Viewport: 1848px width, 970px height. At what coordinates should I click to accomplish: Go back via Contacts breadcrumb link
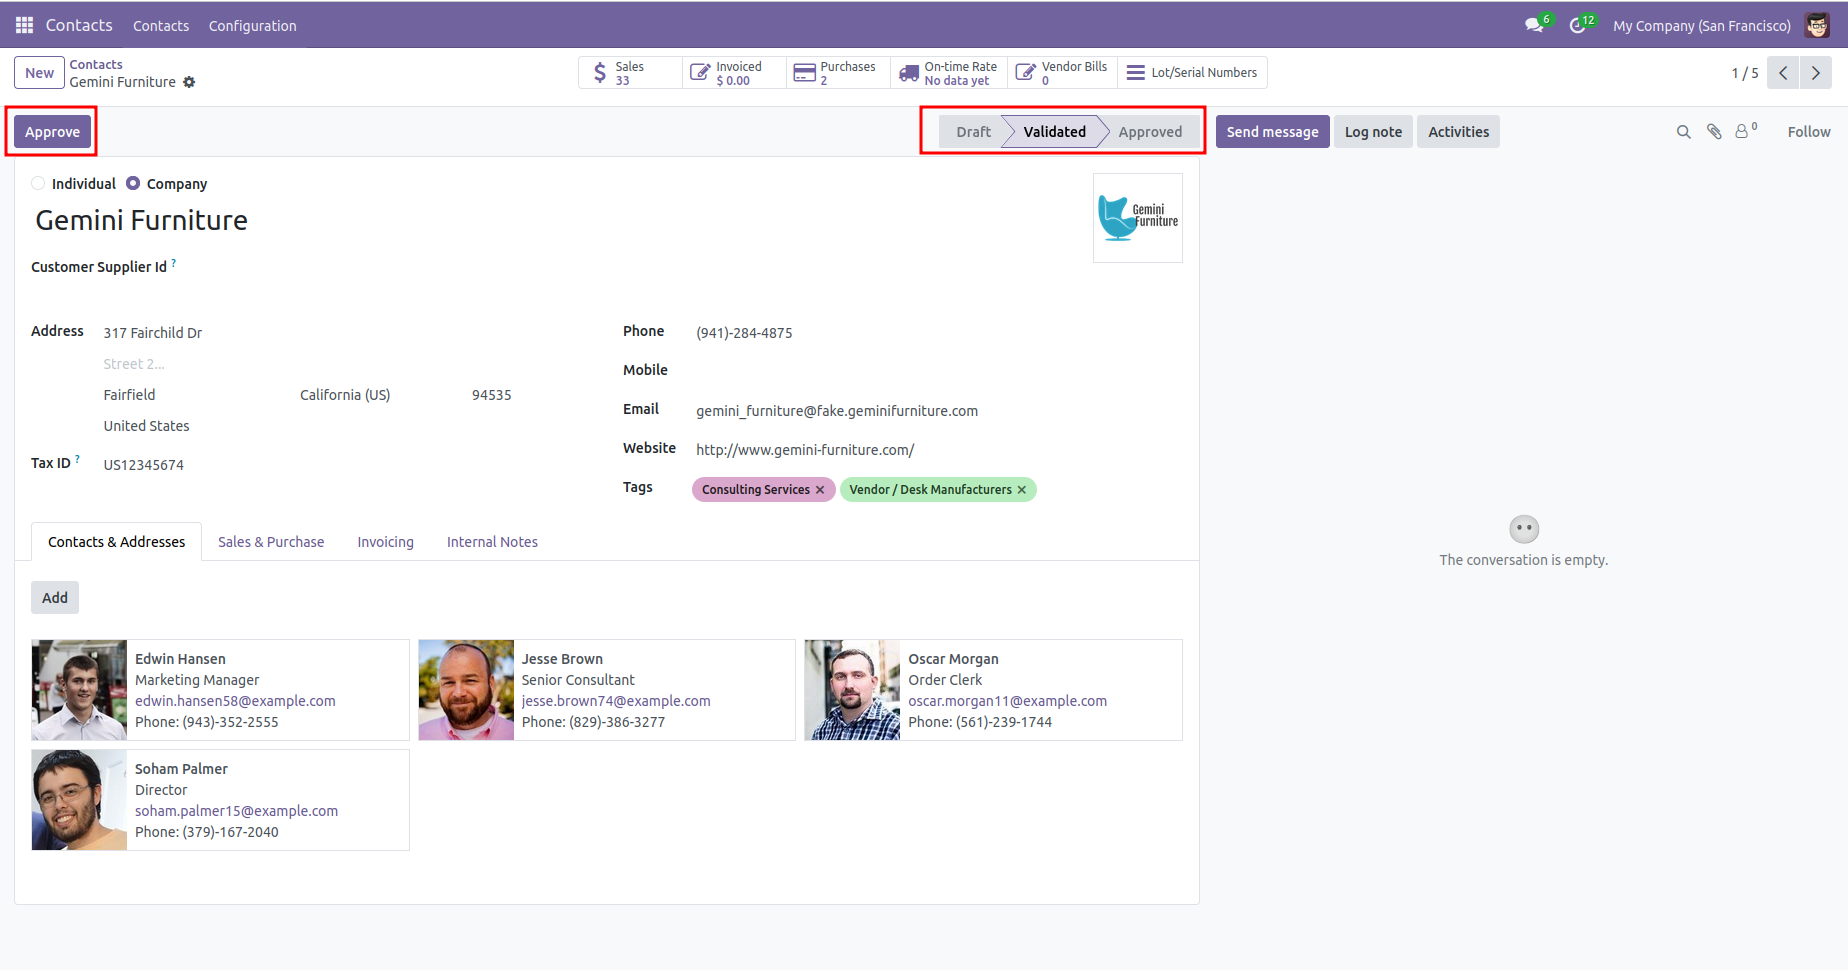[x=96, y=65]
